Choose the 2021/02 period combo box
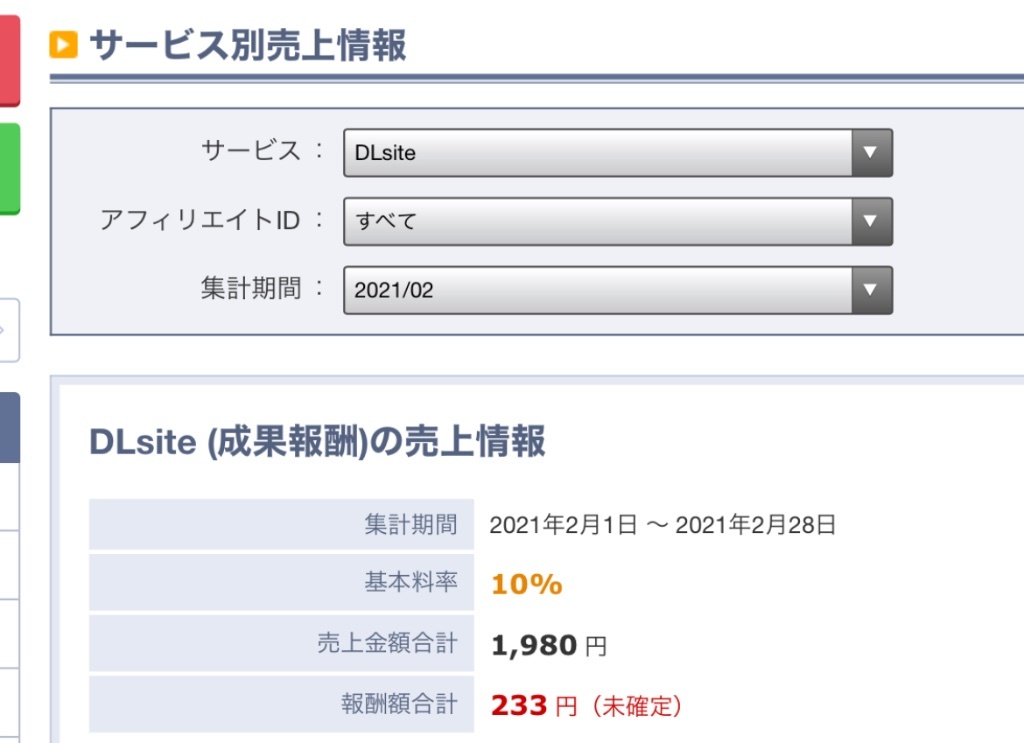The height and width of the screenshot is (743, 1024). (618, 290)
